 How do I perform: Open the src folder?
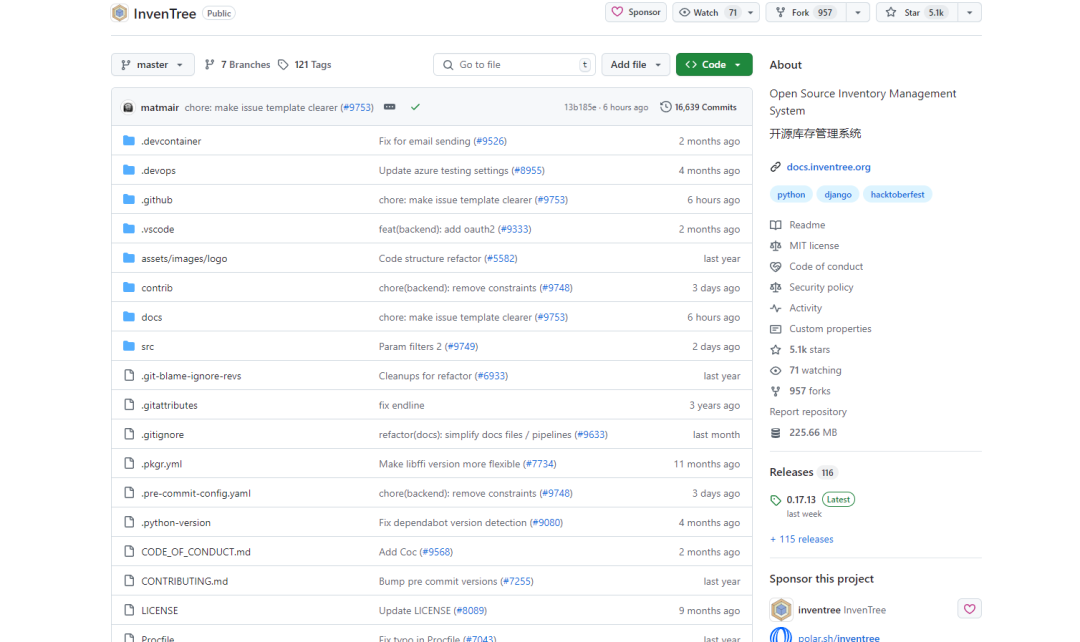tap(147, 346)
